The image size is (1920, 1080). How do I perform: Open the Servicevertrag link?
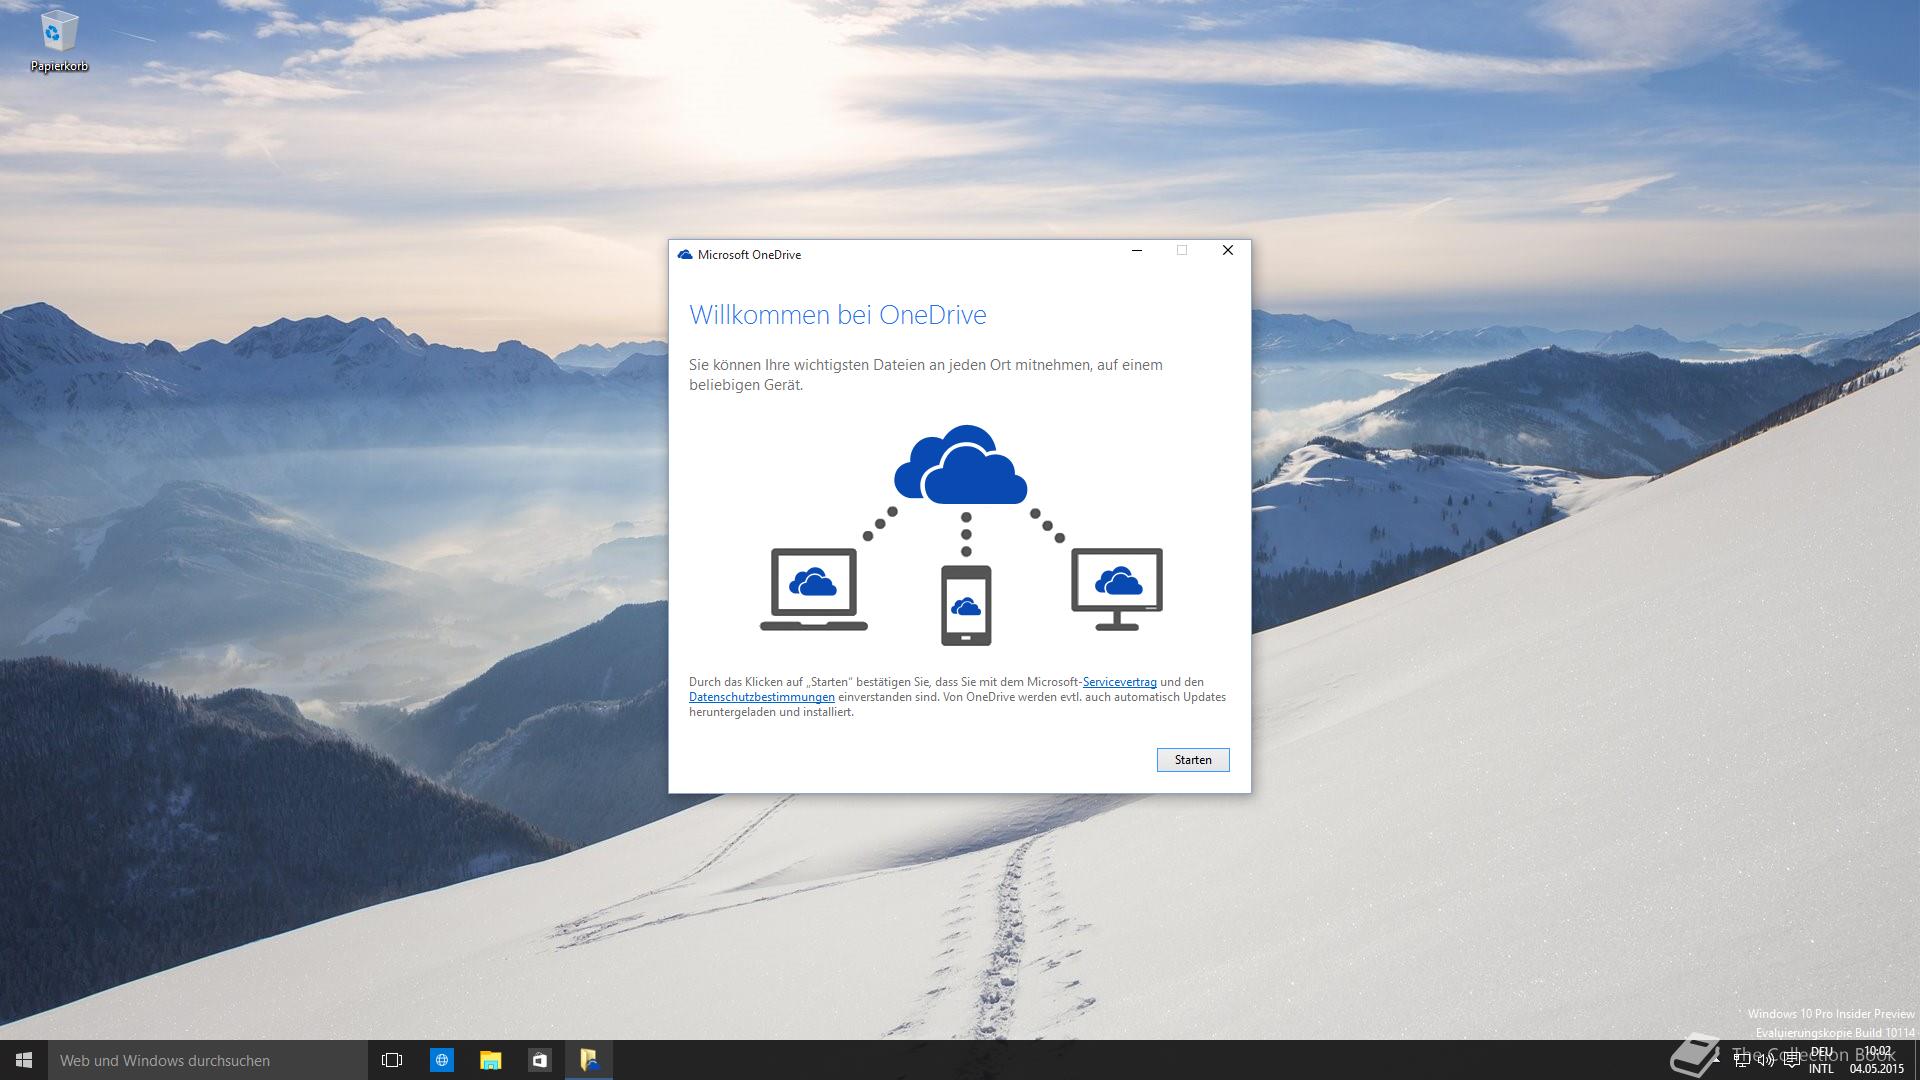tap(1119, 682)
